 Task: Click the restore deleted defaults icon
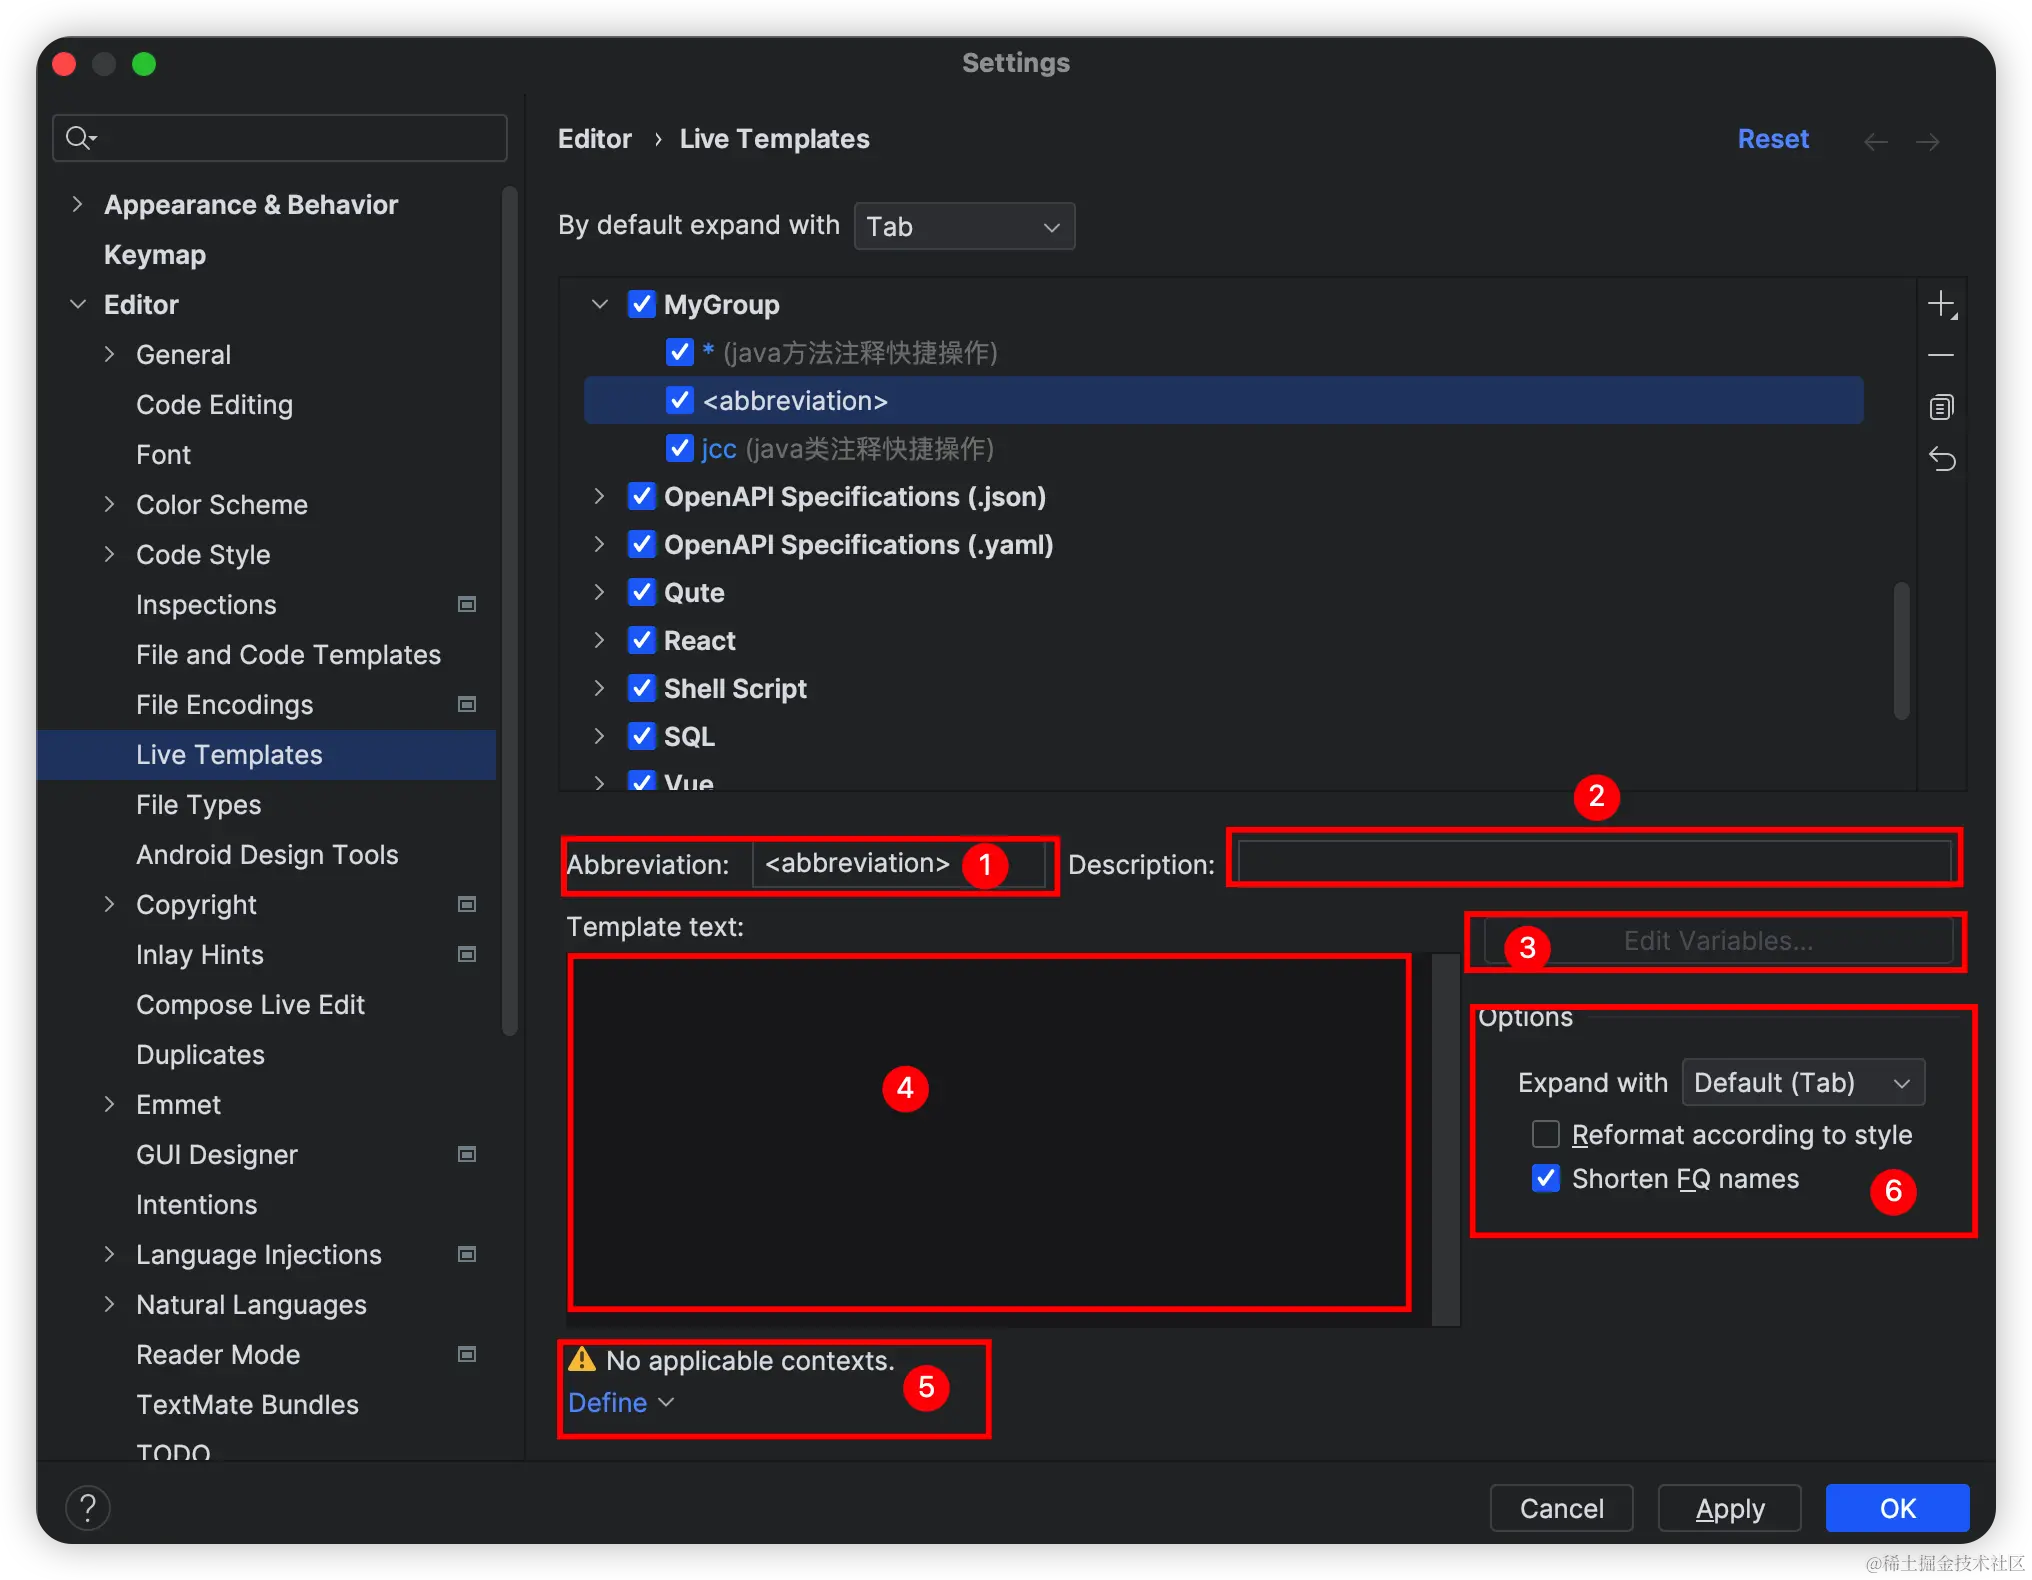(x=1941, y=459)
